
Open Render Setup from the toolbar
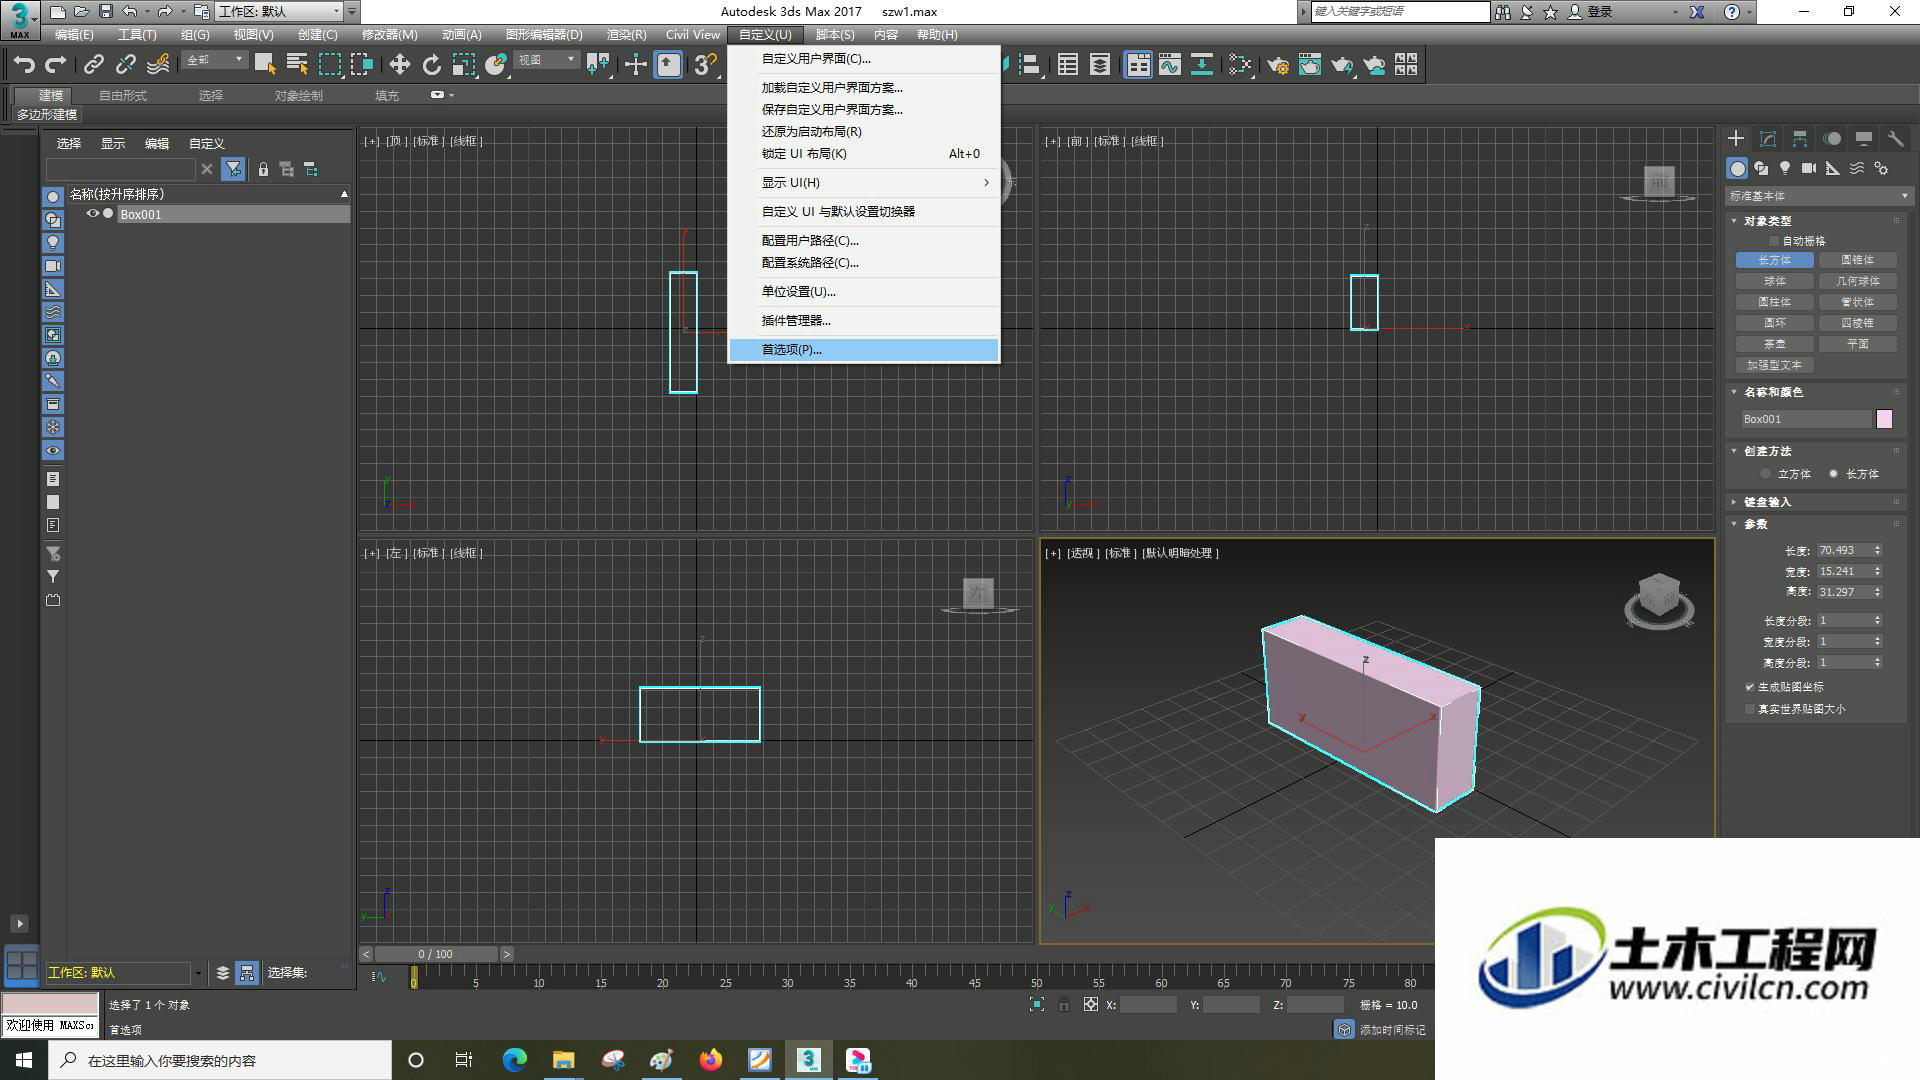click(x=1278, y=65)
